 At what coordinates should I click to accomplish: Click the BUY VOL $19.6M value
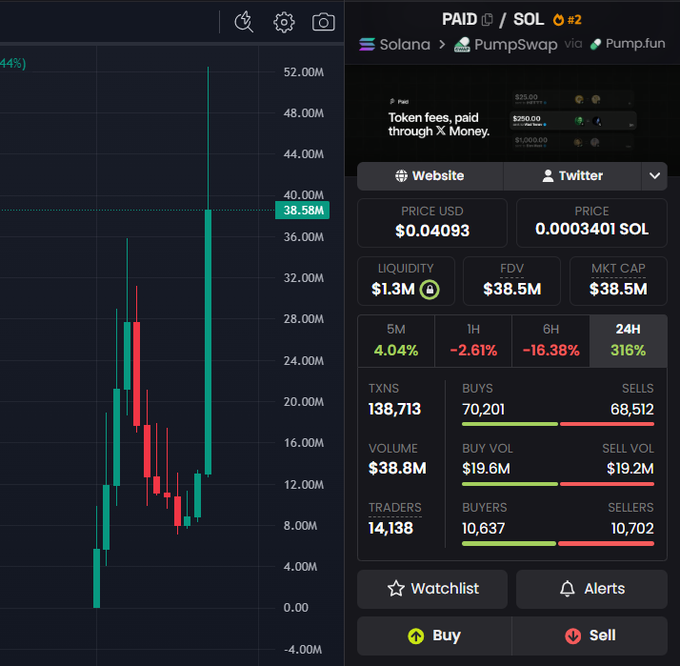click(x=486, y=468)
